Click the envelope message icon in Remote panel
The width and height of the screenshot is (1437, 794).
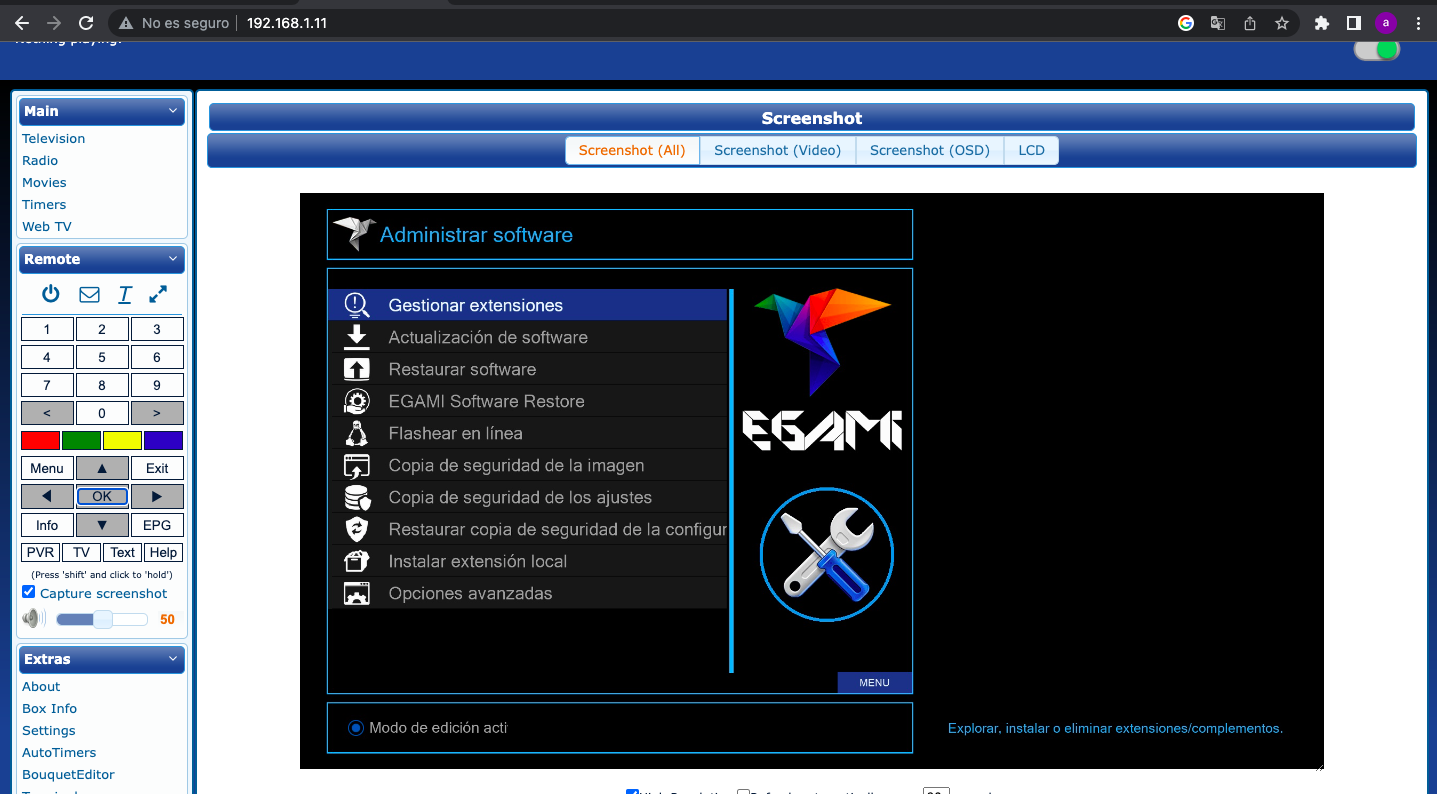point(89,294)
